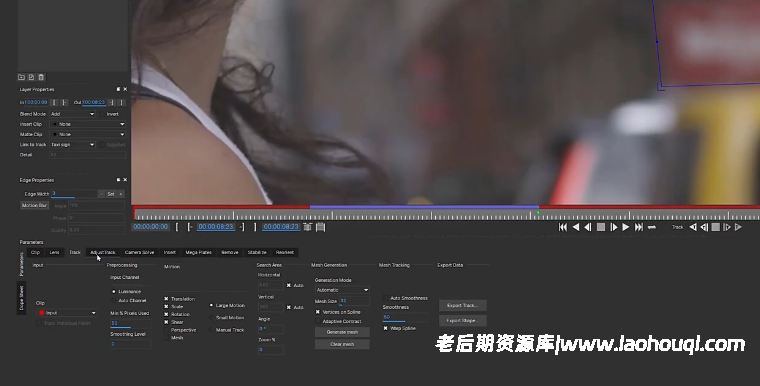Enable Adaptive Contrast checkbox

(318, 321)
